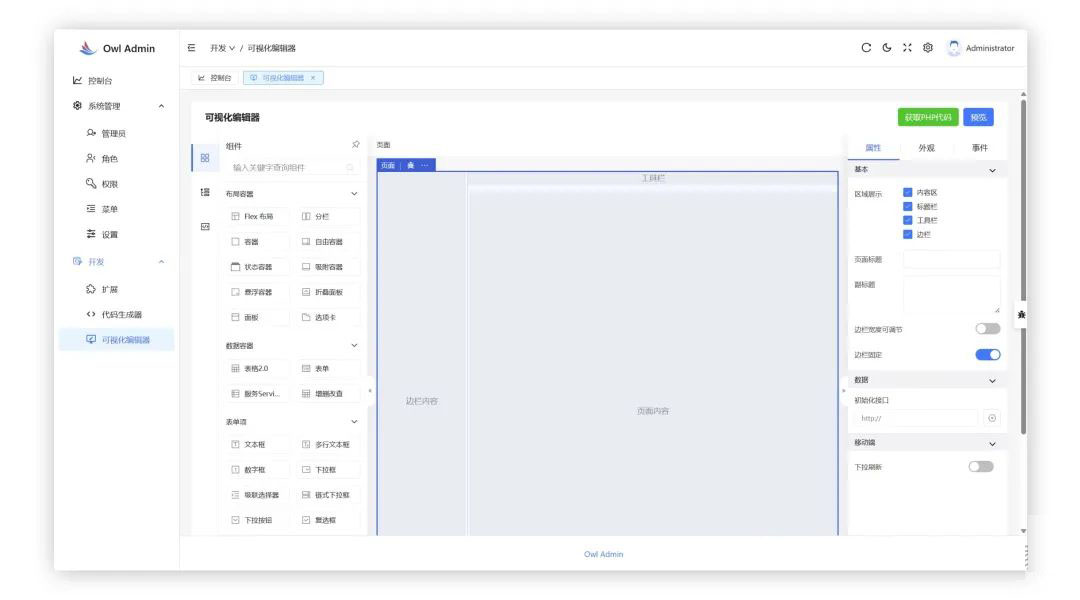Collapse the 布局容器 component group
Viewport: 1080px width, 600px height.
353,194
